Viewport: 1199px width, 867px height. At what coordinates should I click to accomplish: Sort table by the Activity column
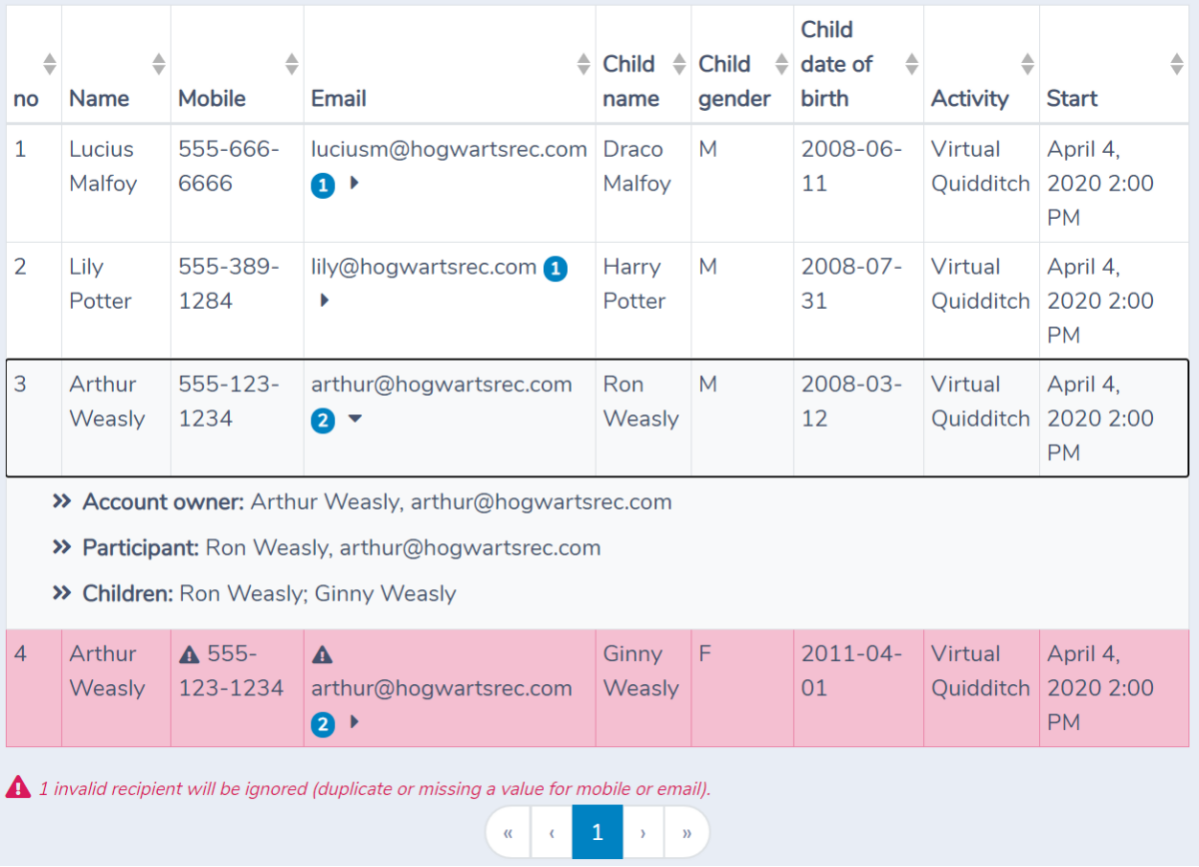[1028, 64]
